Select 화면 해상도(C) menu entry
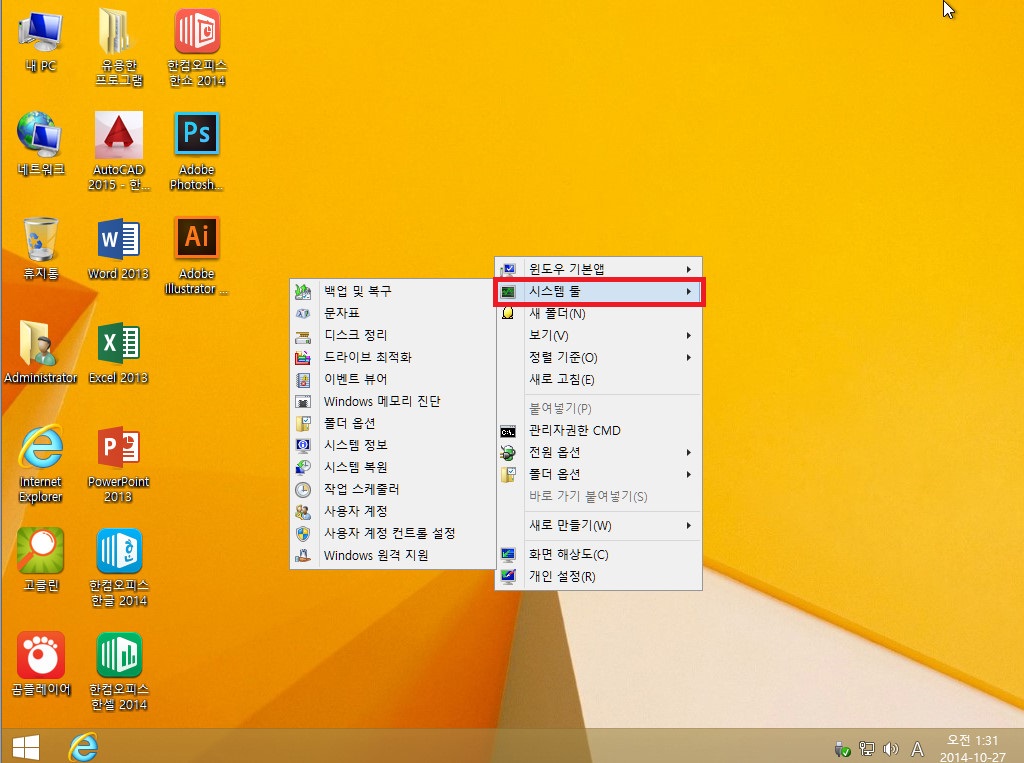1024x763 pixels. (598, 555)
